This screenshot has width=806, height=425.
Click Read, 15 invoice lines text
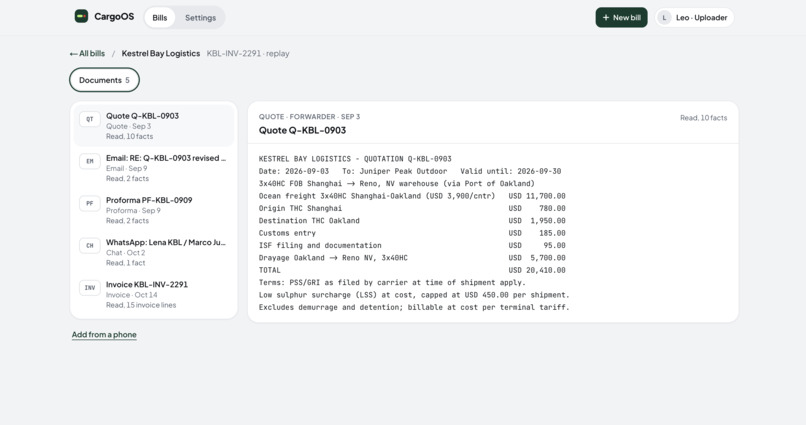click(141, 305)
